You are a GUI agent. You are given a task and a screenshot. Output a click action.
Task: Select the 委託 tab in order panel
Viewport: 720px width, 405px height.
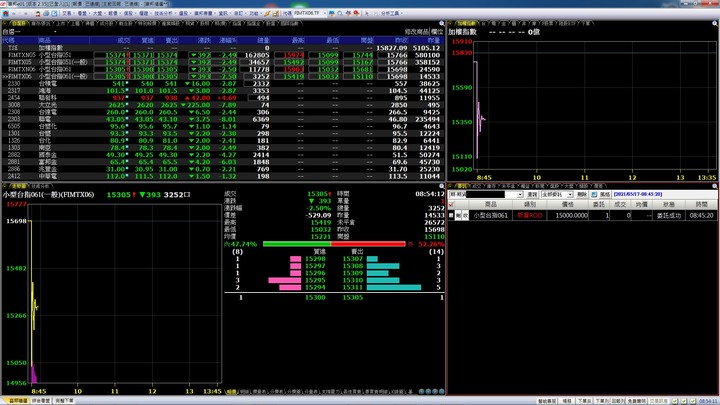pyautogui.click(x=461, y=186)
